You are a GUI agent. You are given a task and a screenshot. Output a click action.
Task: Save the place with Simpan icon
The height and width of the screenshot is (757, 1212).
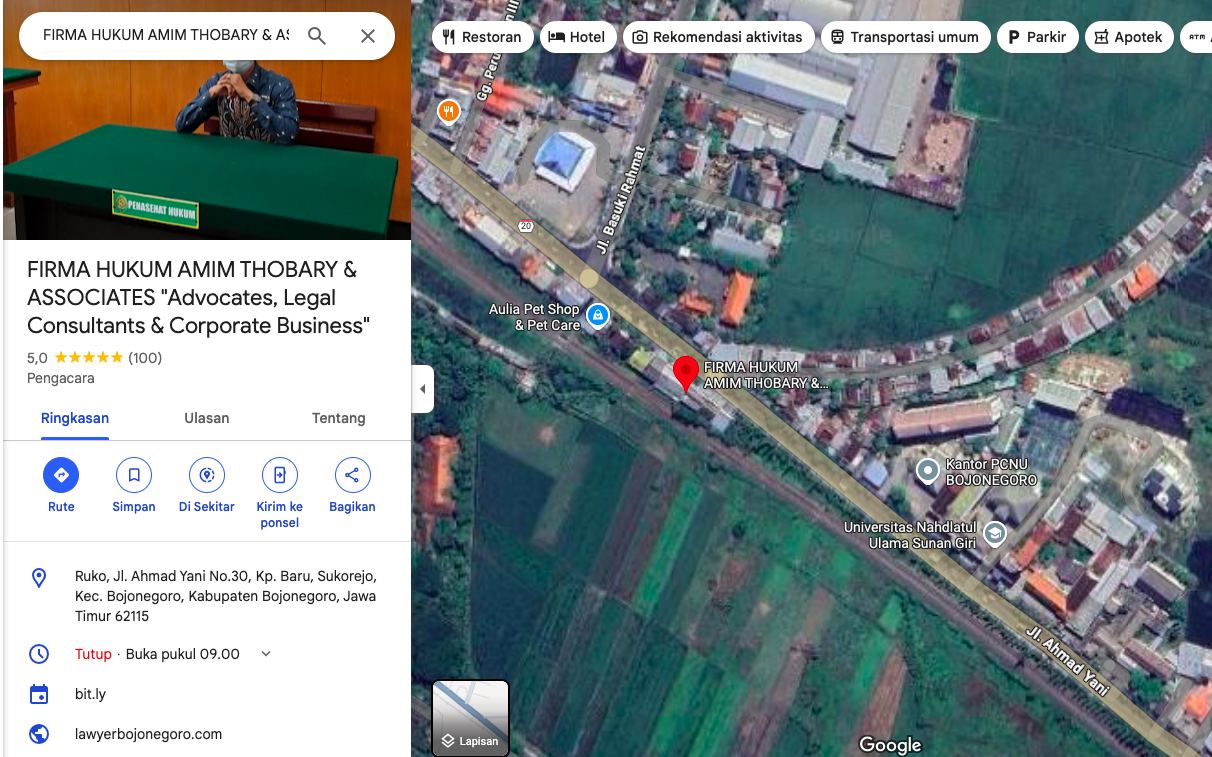pyautogui.click(x=134, y=475)
